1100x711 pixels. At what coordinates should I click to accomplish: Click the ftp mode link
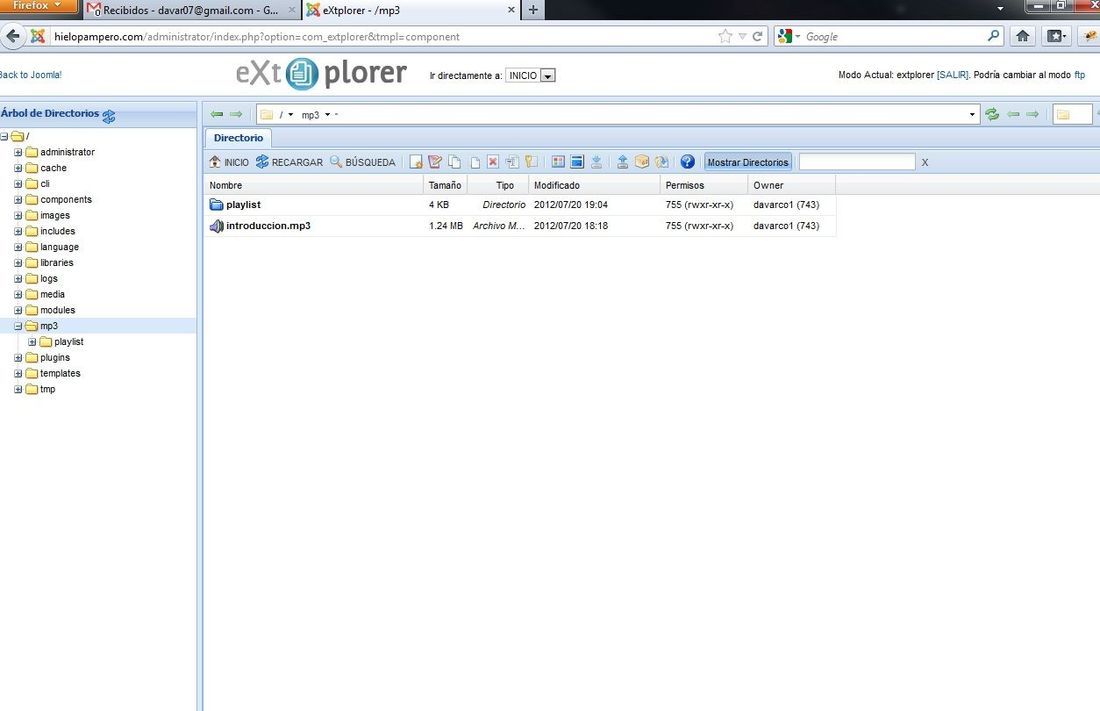(1080, 74)
